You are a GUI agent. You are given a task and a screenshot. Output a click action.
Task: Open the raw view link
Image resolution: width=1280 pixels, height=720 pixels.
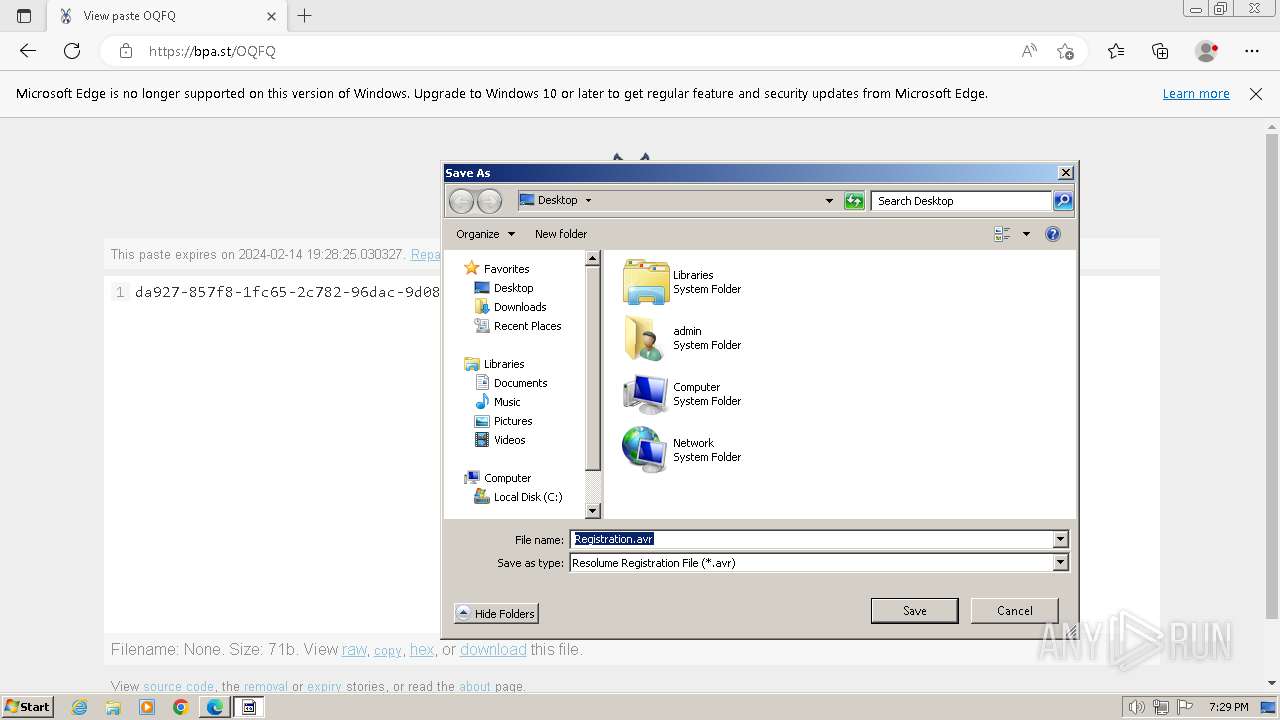(x=354, y=650)
